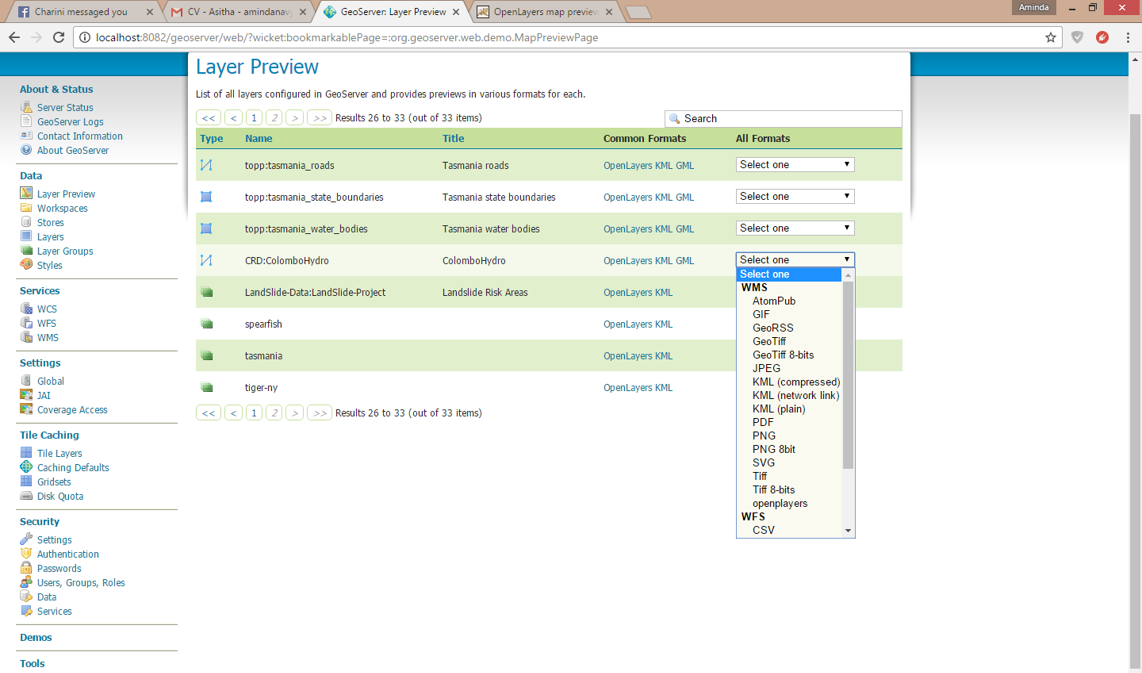Click the Global settings icon

(x=26, y=380)
